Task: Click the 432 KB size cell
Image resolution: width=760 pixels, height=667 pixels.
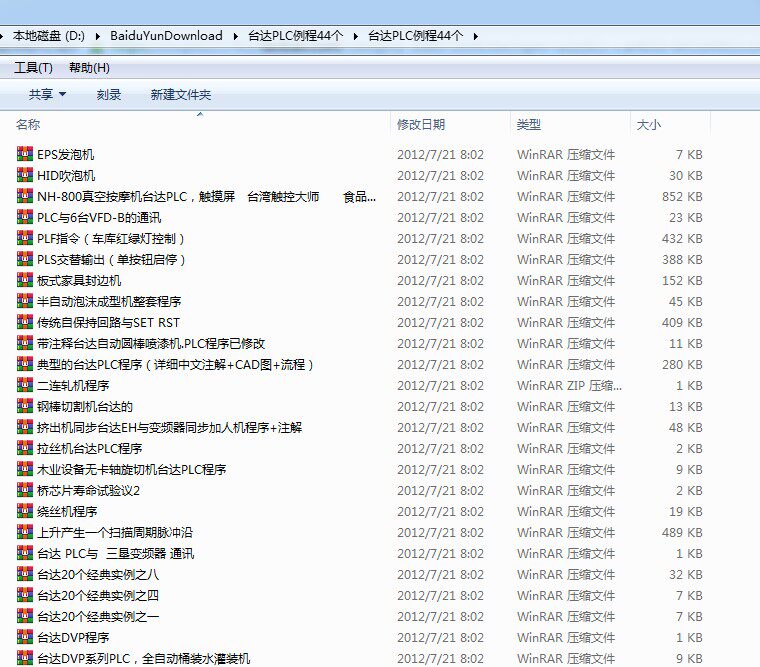Action: coord(682,238)
